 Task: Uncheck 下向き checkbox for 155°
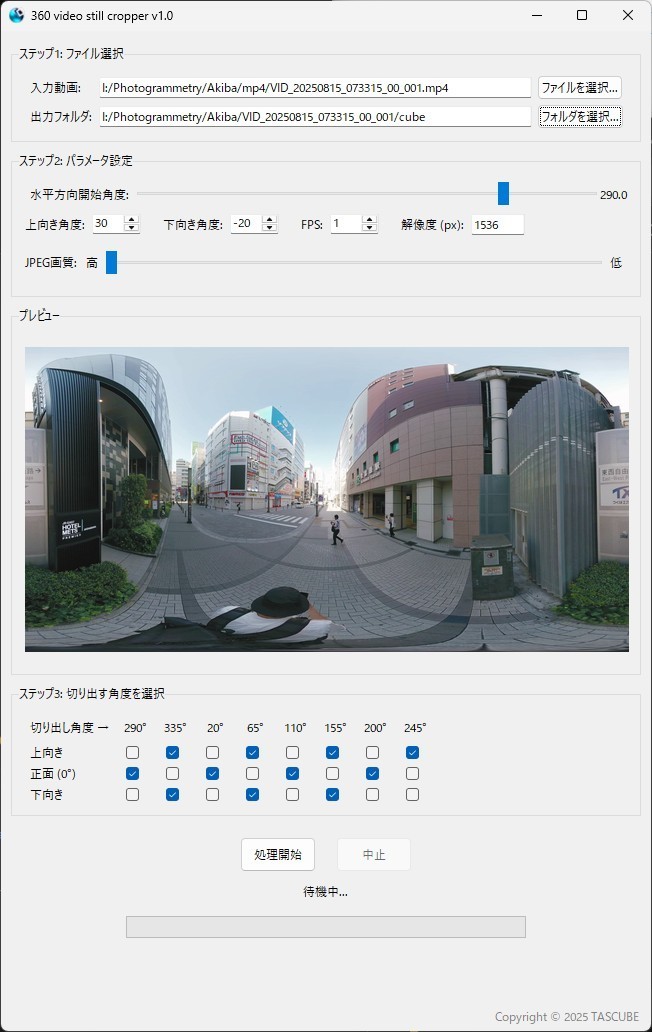(x=332, y=794)
